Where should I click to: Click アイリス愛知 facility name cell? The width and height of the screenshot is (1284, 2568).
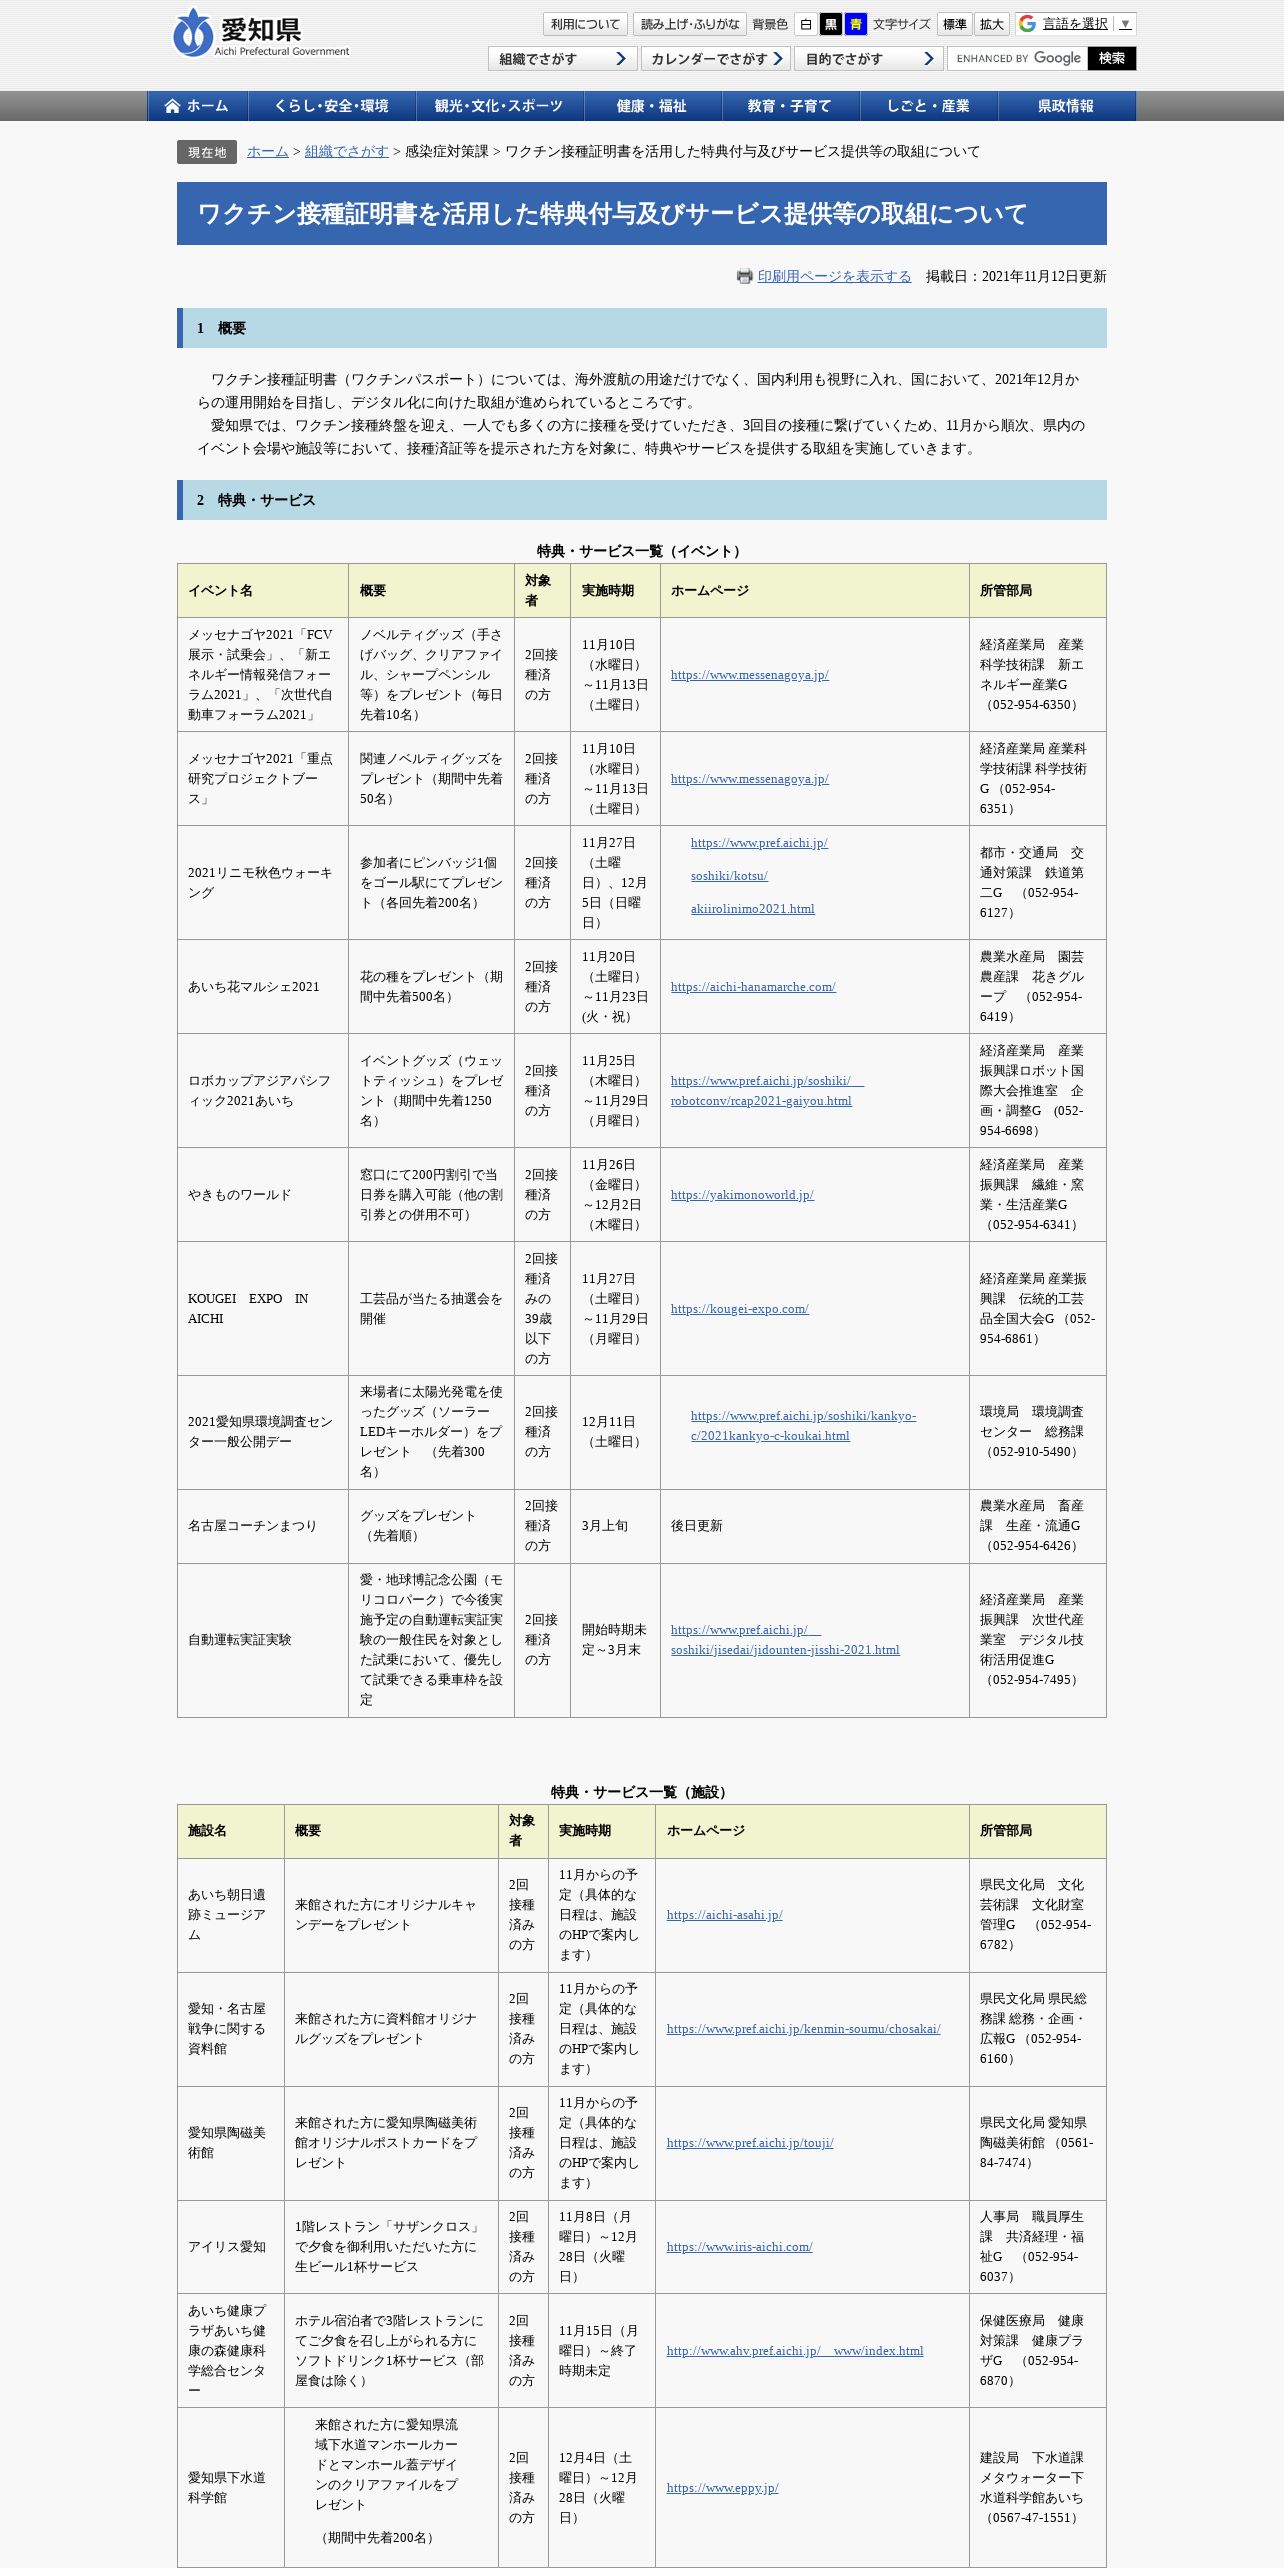[231, 2247]
